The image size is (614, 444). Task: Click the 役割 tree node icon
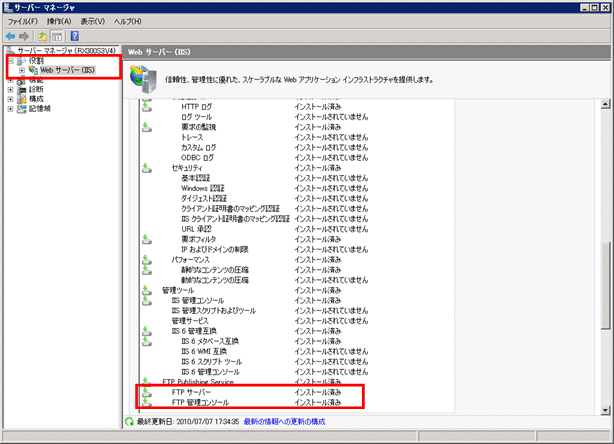tap(22, 61)
